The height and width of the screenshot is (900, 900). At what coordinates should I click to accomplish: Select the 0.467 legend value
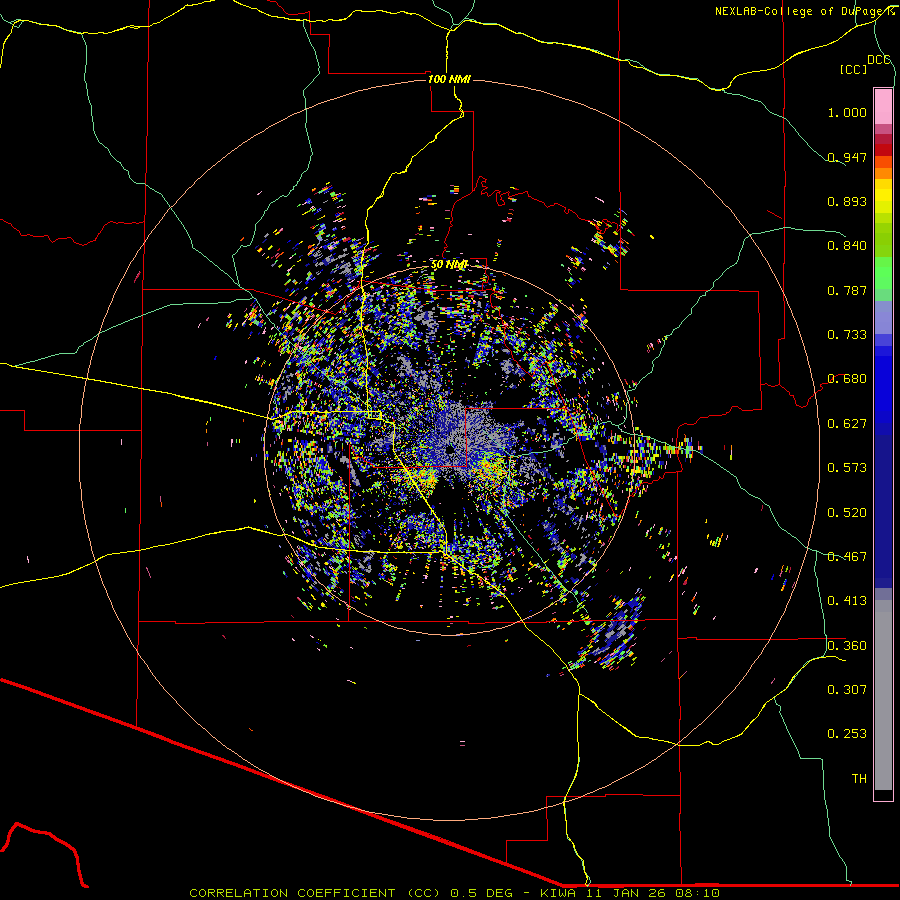847,557
